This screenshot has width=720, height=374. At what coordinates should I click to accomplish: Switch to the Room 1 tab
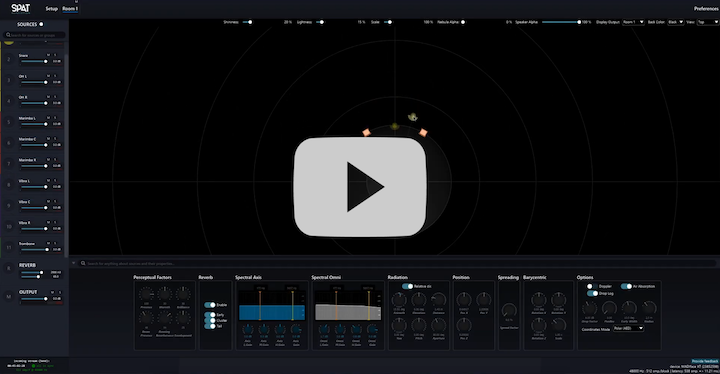(70, 9)
